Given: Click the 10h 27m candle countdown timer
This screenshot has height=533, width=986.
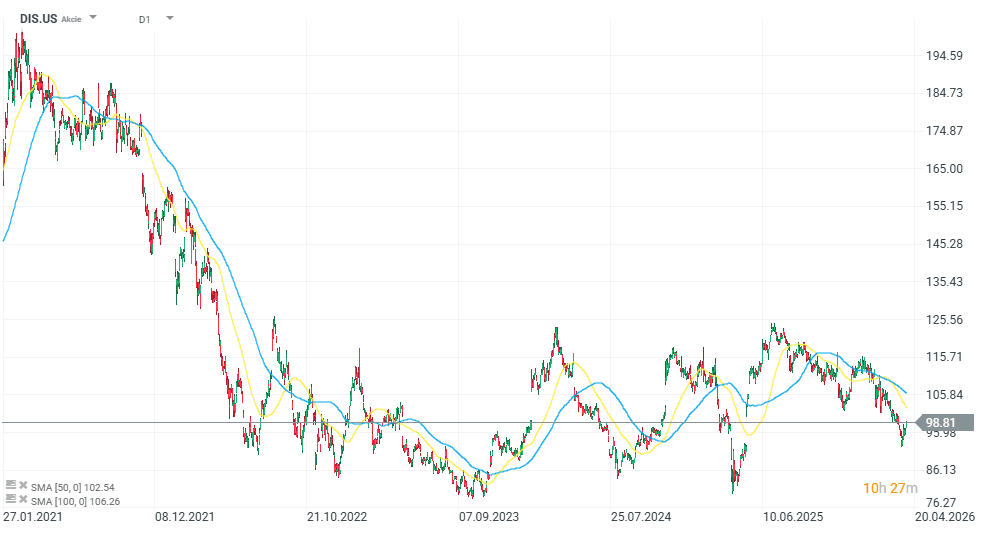Looking at the screenshot, I should (x=890, y=488).
